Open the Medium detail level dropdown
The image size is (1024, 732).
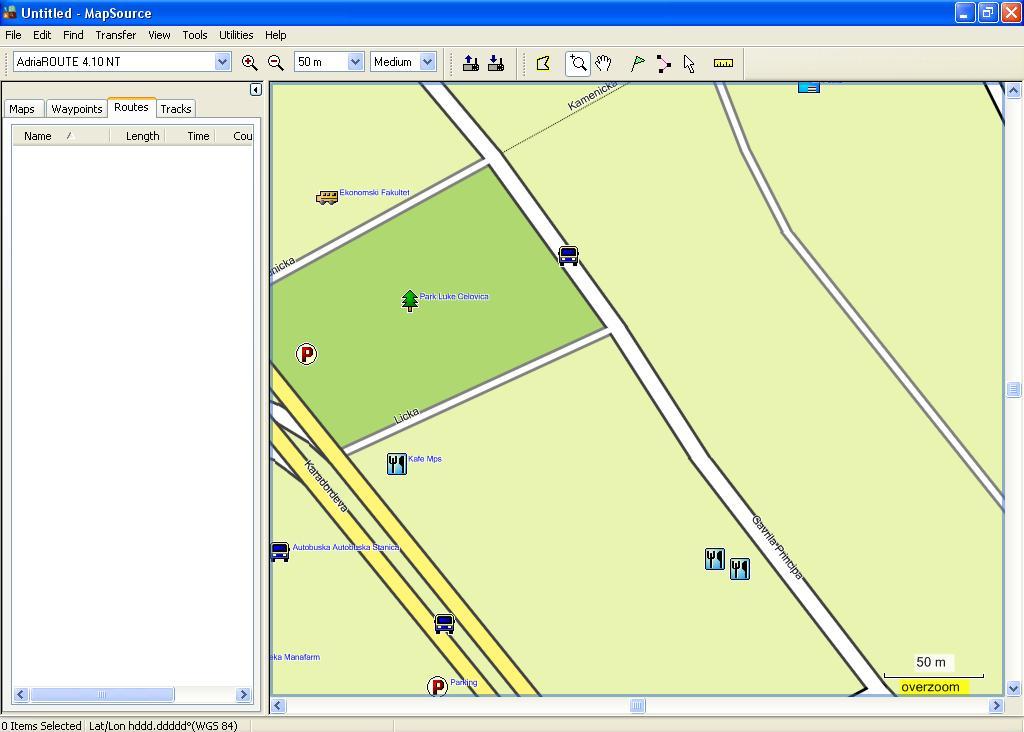pos(427,62)
